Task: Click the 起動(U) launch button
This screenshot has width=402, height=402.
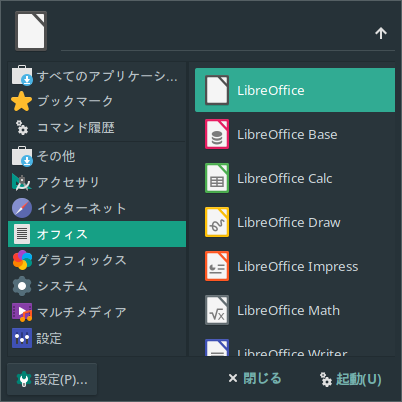Action: click(x=351, y=379)
